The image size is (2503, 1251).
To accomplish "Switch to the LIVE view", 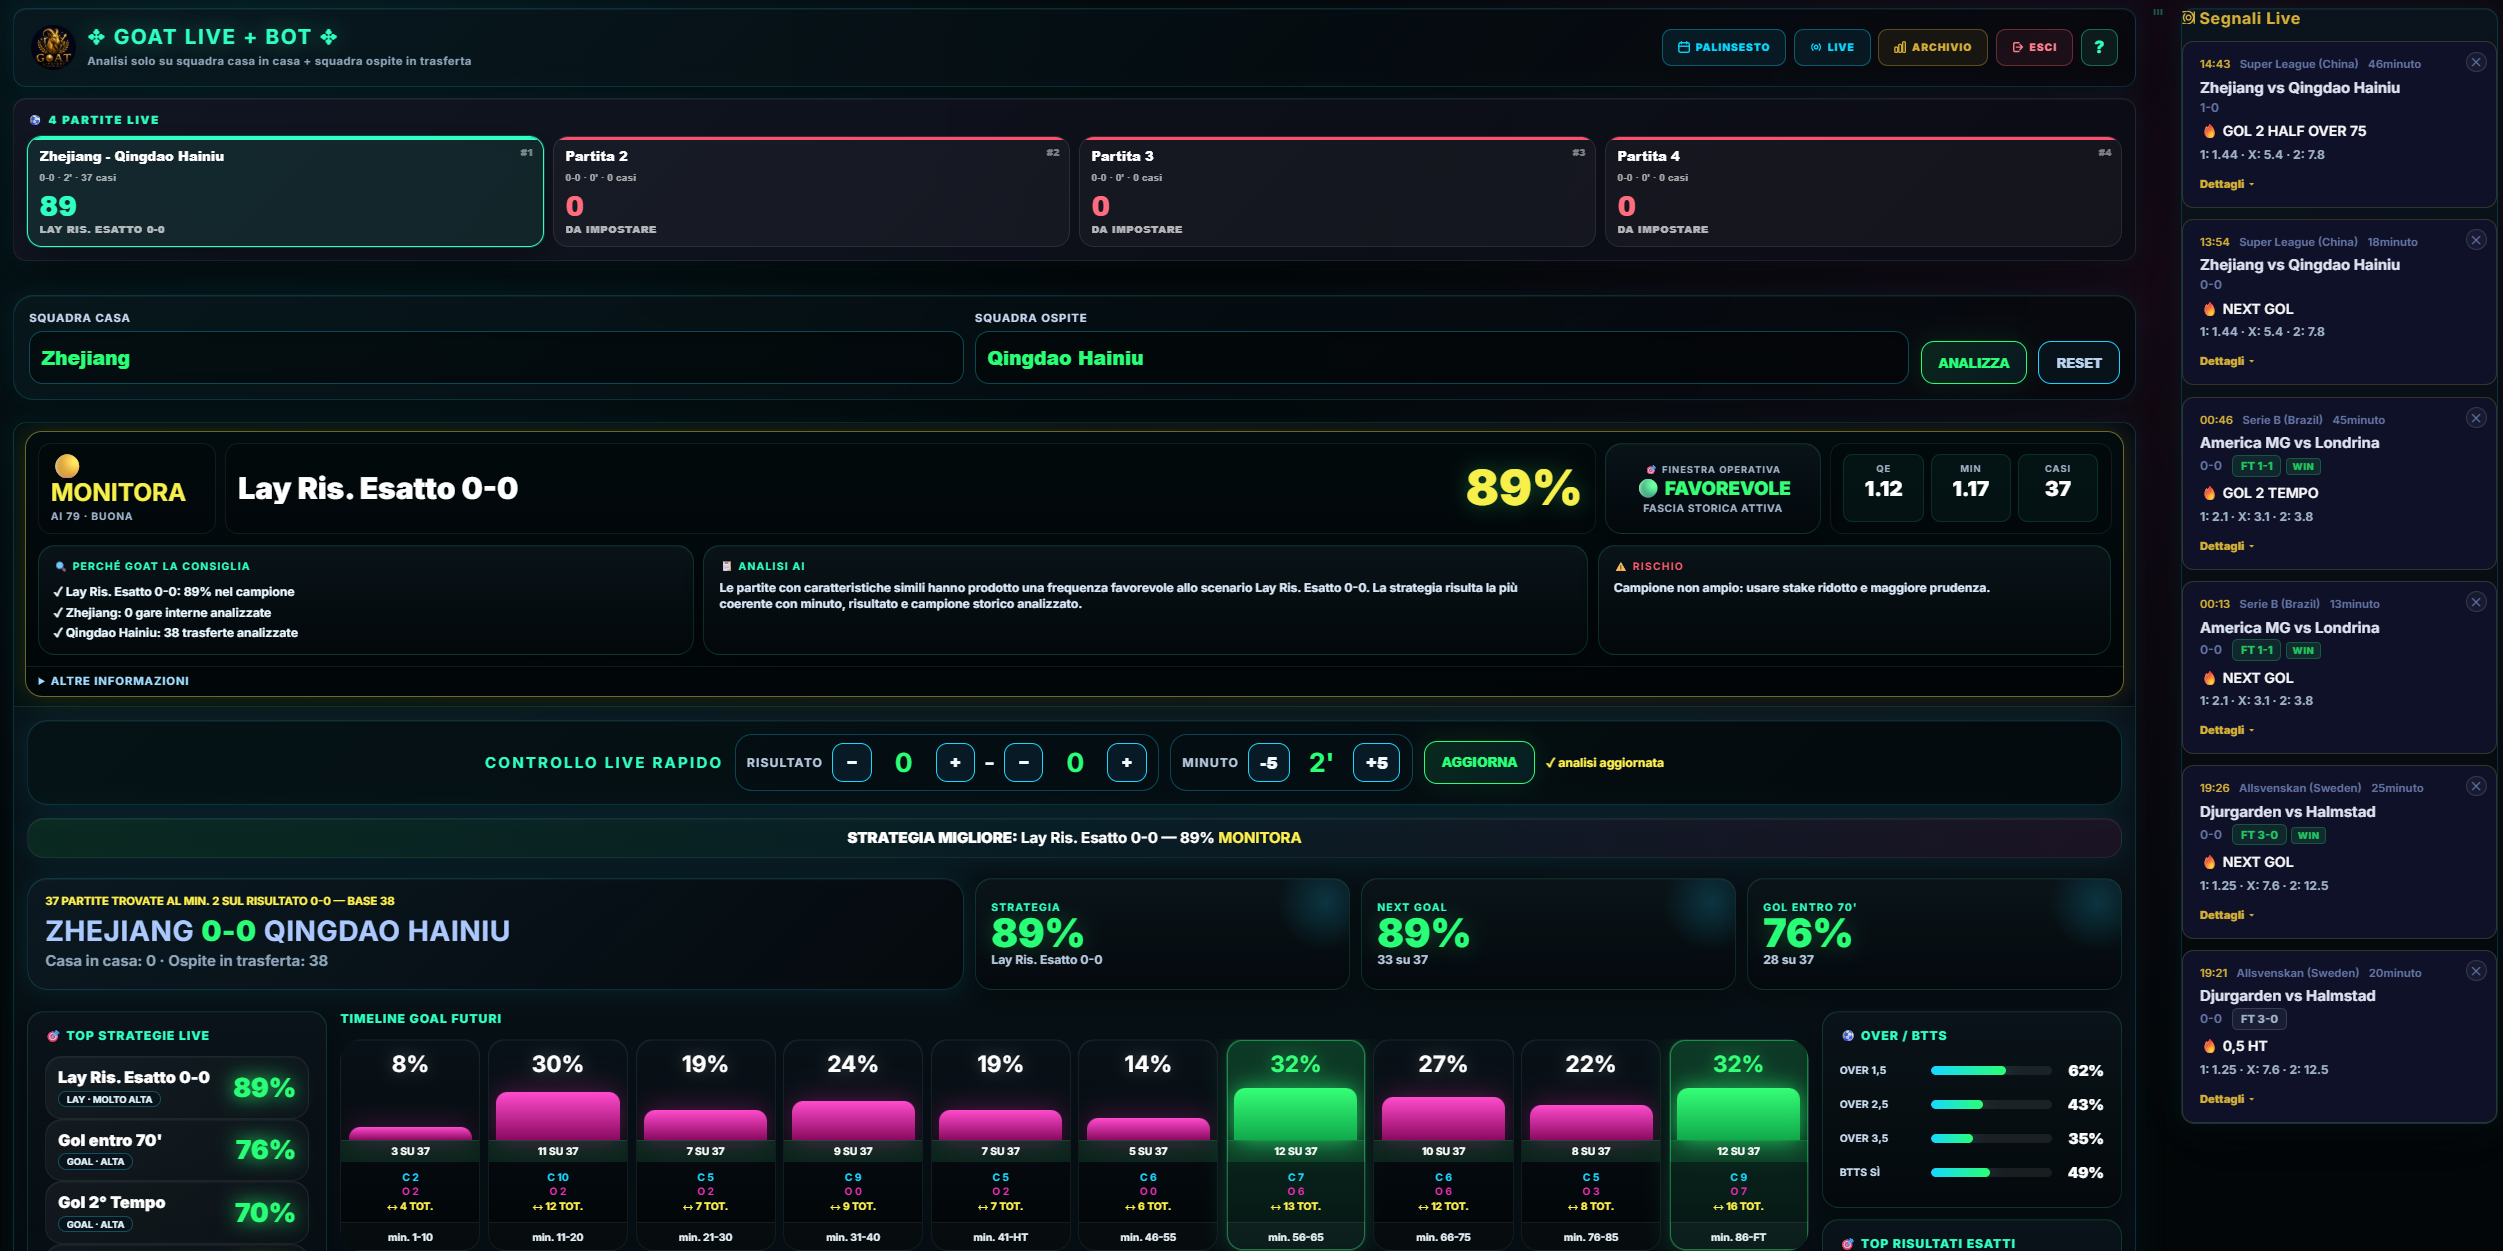I will [x=1832, y=47].
